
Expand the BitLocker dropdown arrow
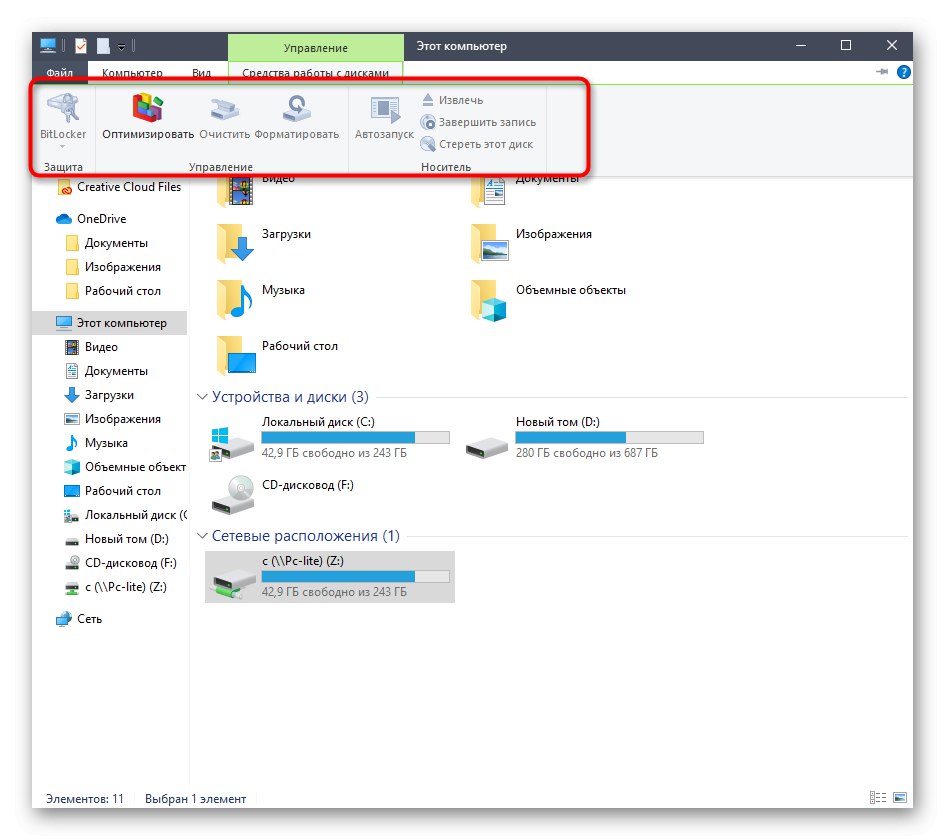point(63,146)
